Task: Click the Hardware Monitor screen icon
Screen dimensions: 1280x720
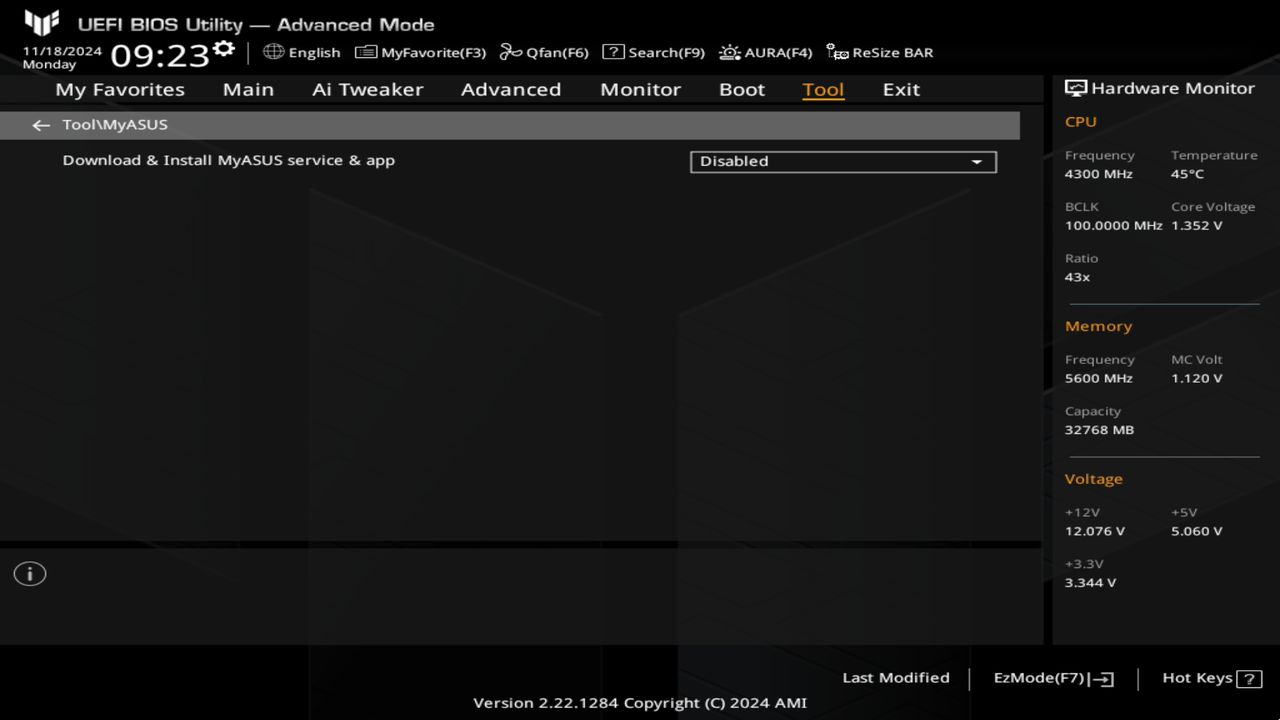Action: tap(1076, 88)
